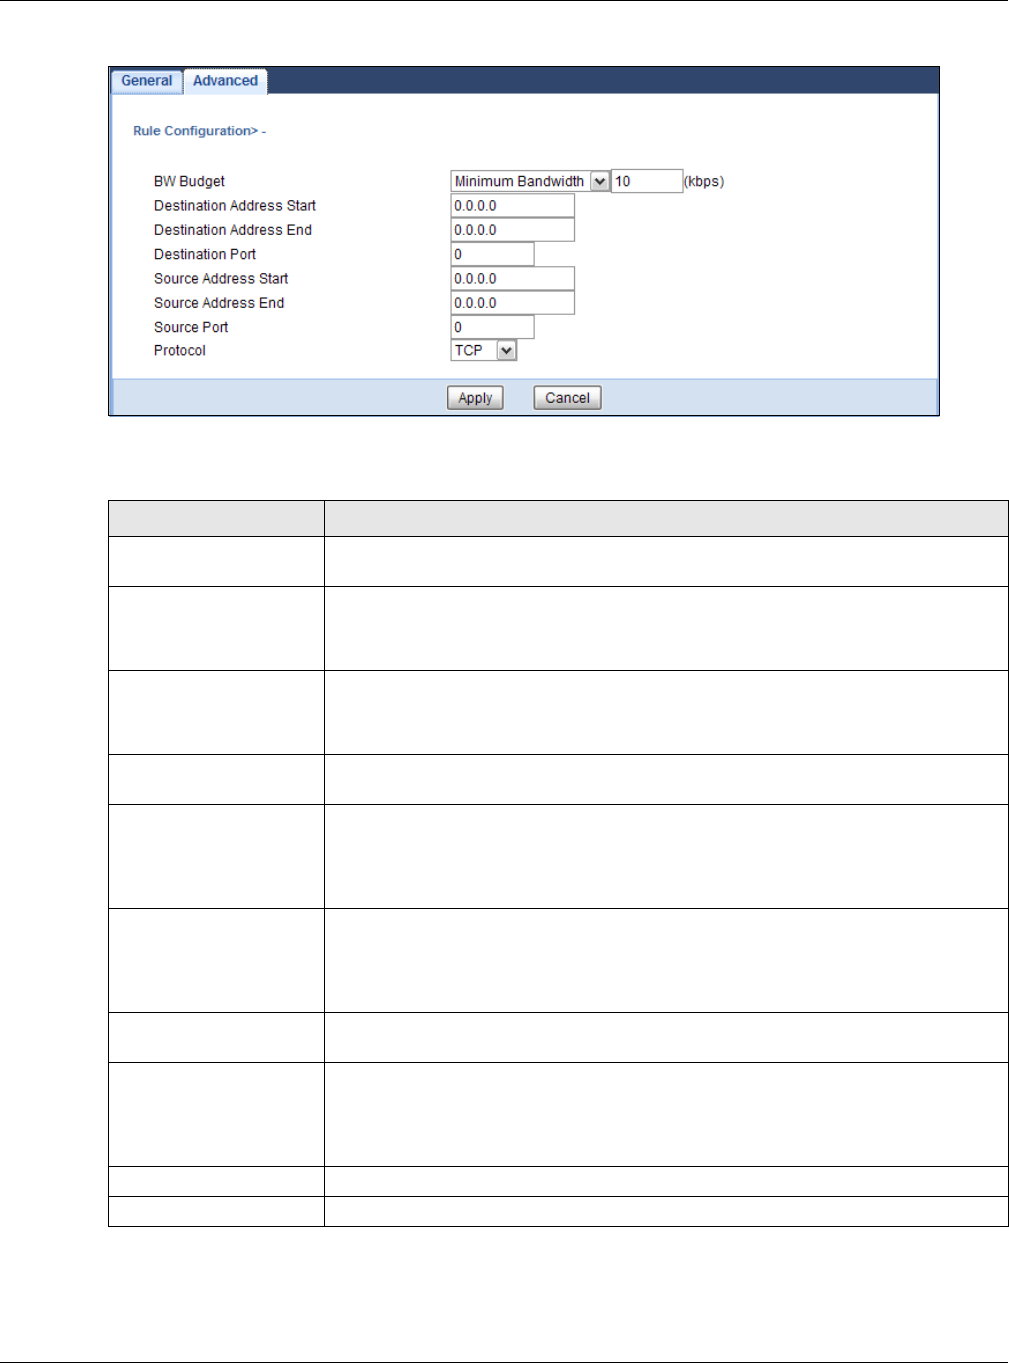Click the BW Budget label
Viewport: 1009px width, 1363px height.
pyautogui.click(x=189, y=181)
